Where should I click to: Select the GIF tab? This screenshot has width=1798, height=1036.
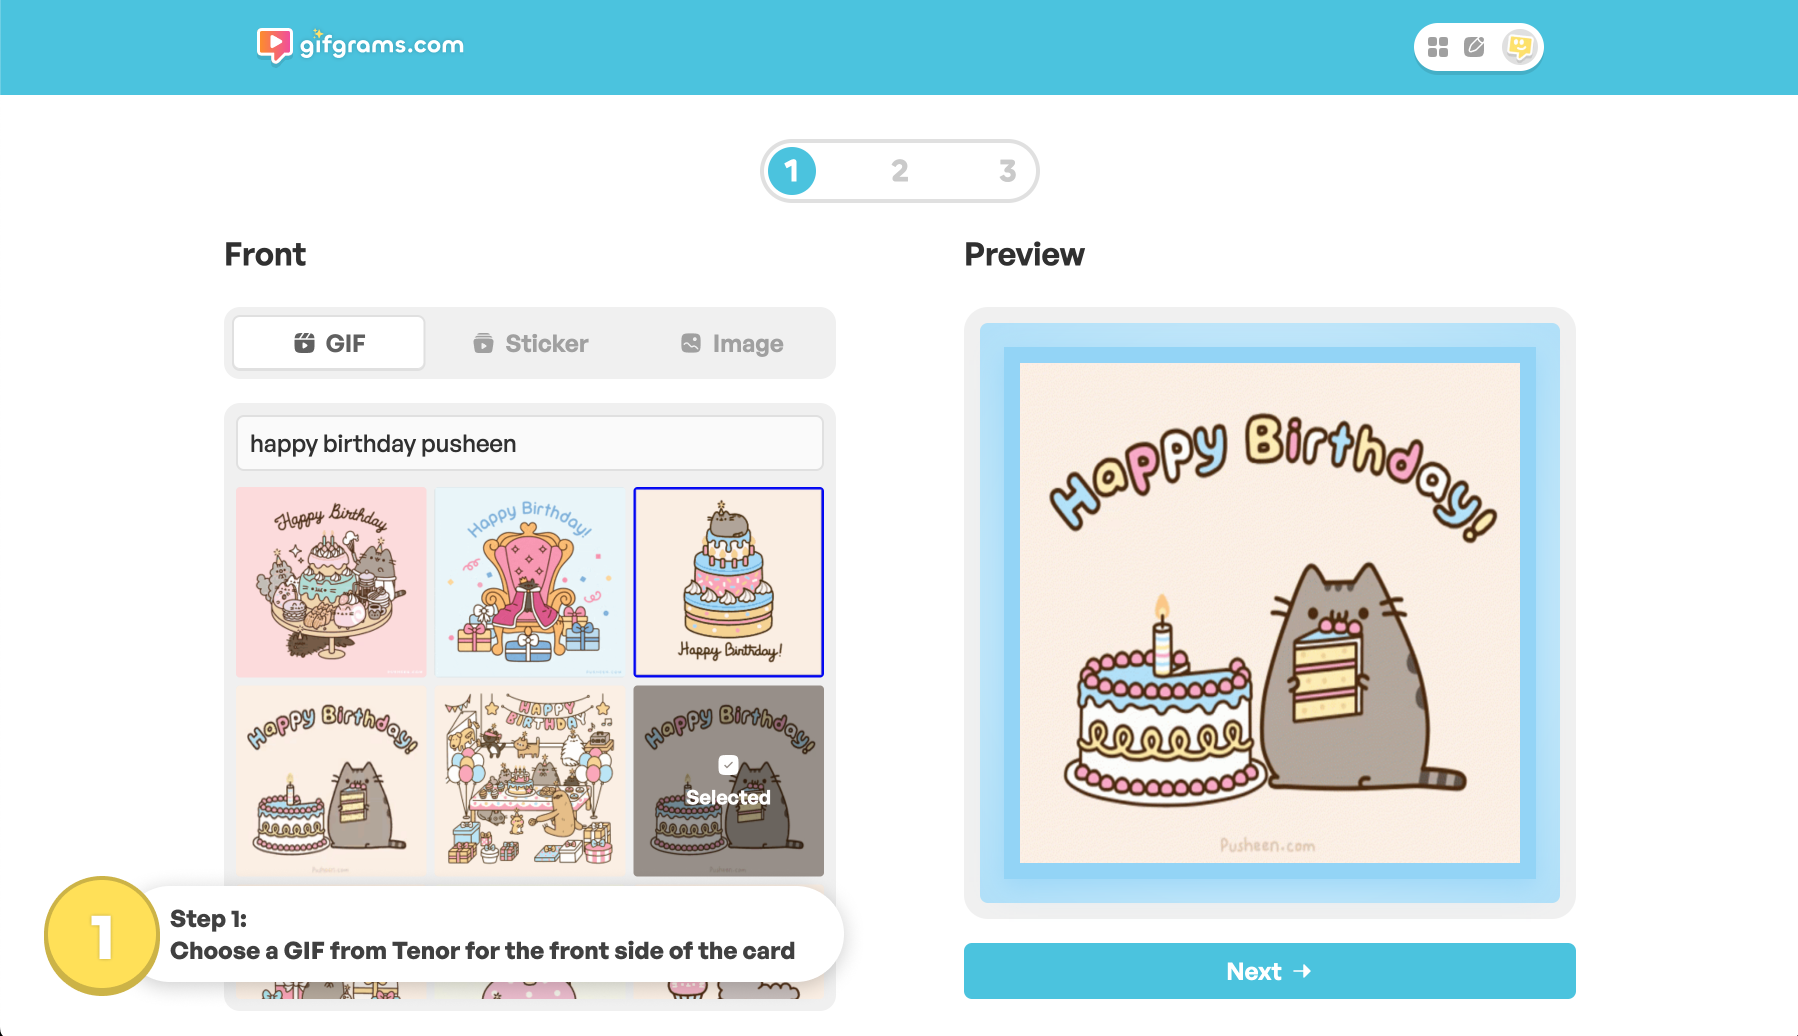329,343
